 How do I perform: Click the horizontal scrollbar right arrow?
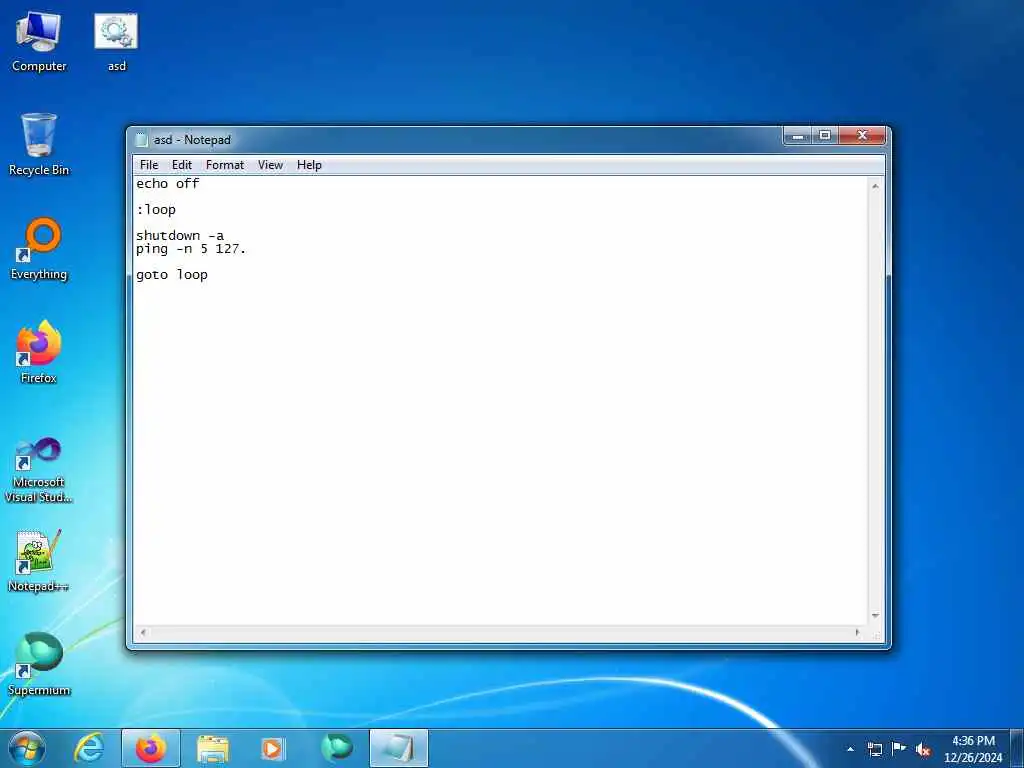point(857,632)
